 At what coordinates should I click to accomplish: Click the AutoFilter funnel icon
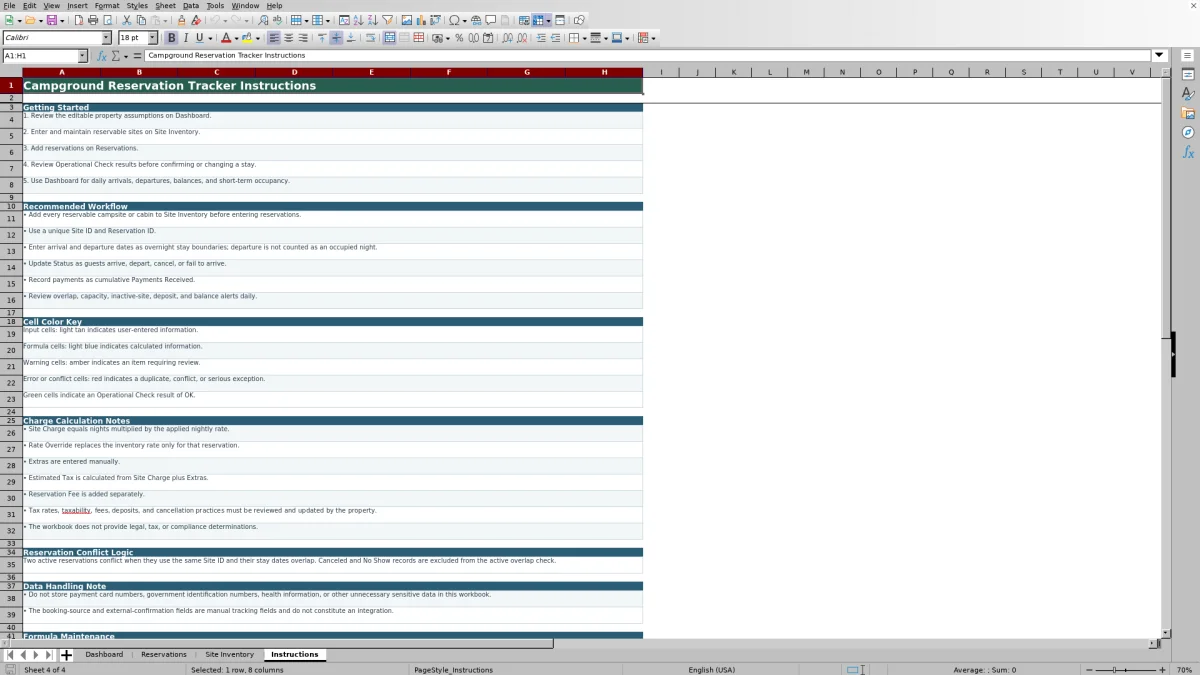(x=386, y=20)
